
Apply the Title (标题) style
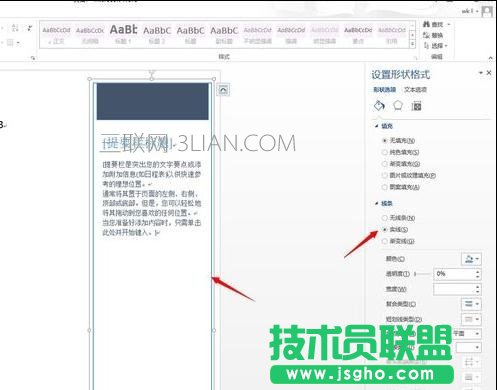coord(191,35)
